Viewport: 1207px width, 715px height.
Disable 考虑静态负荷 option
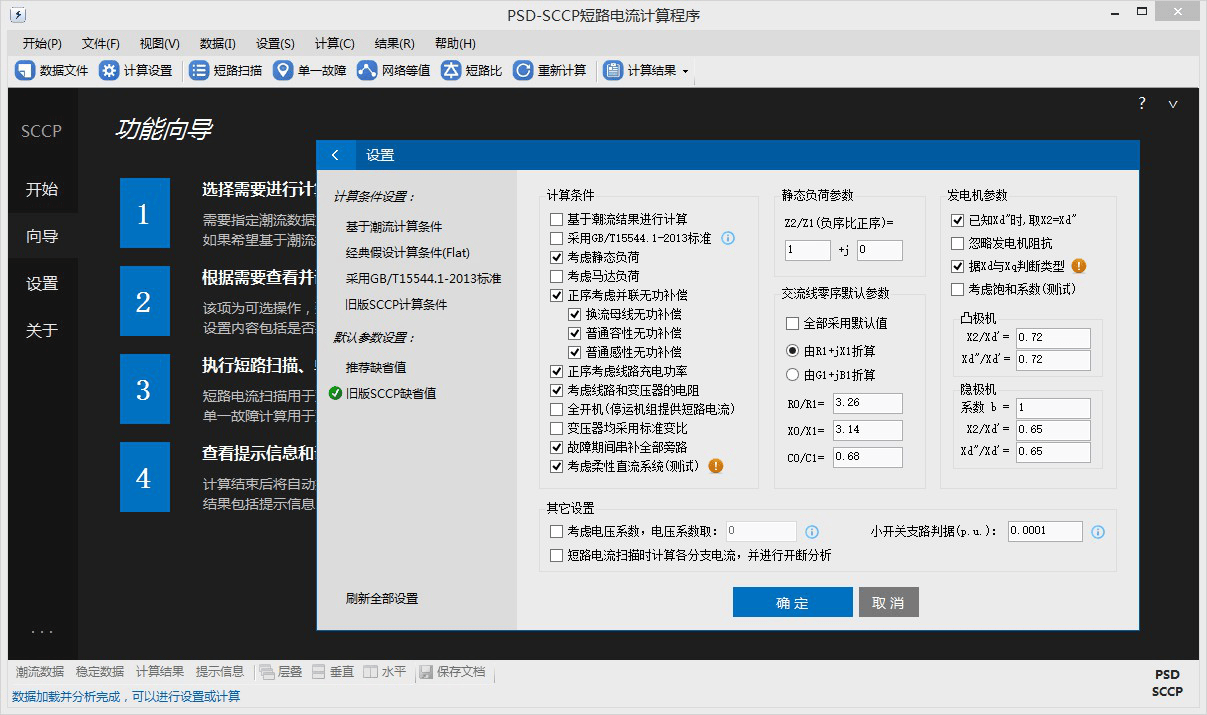tap(557, 257)
